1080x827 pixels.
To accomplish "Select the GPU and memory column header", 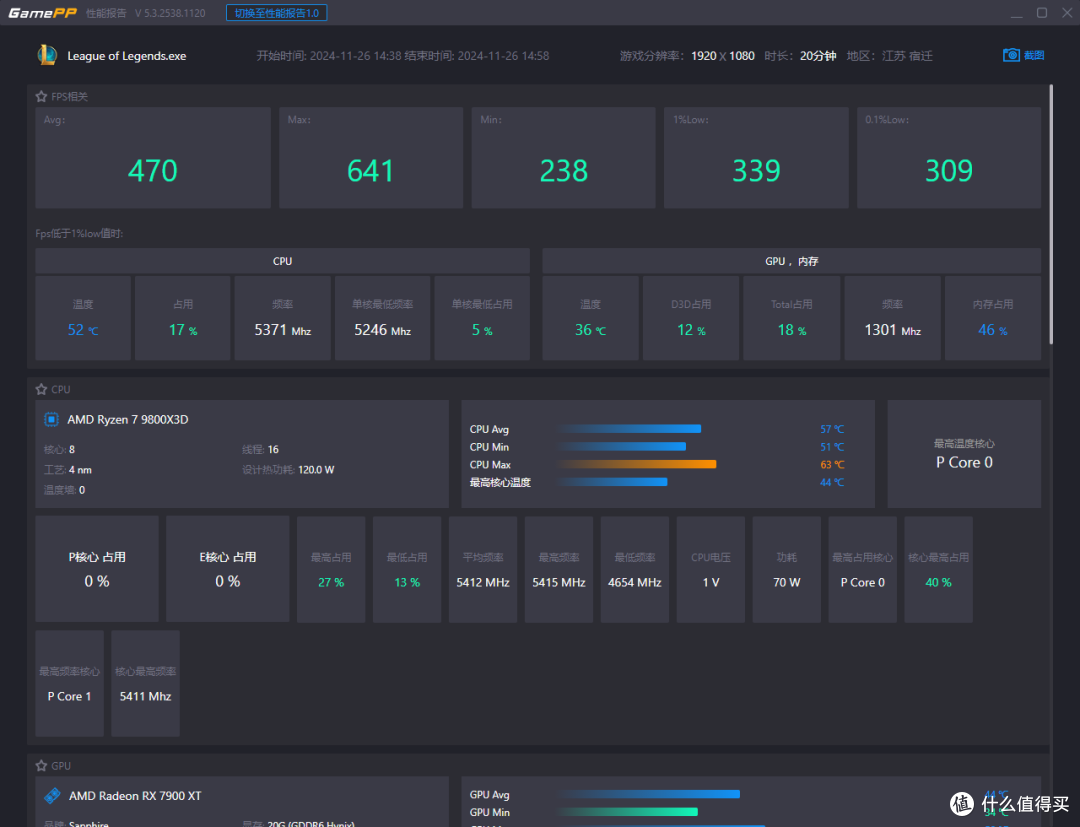I will 791,261.
